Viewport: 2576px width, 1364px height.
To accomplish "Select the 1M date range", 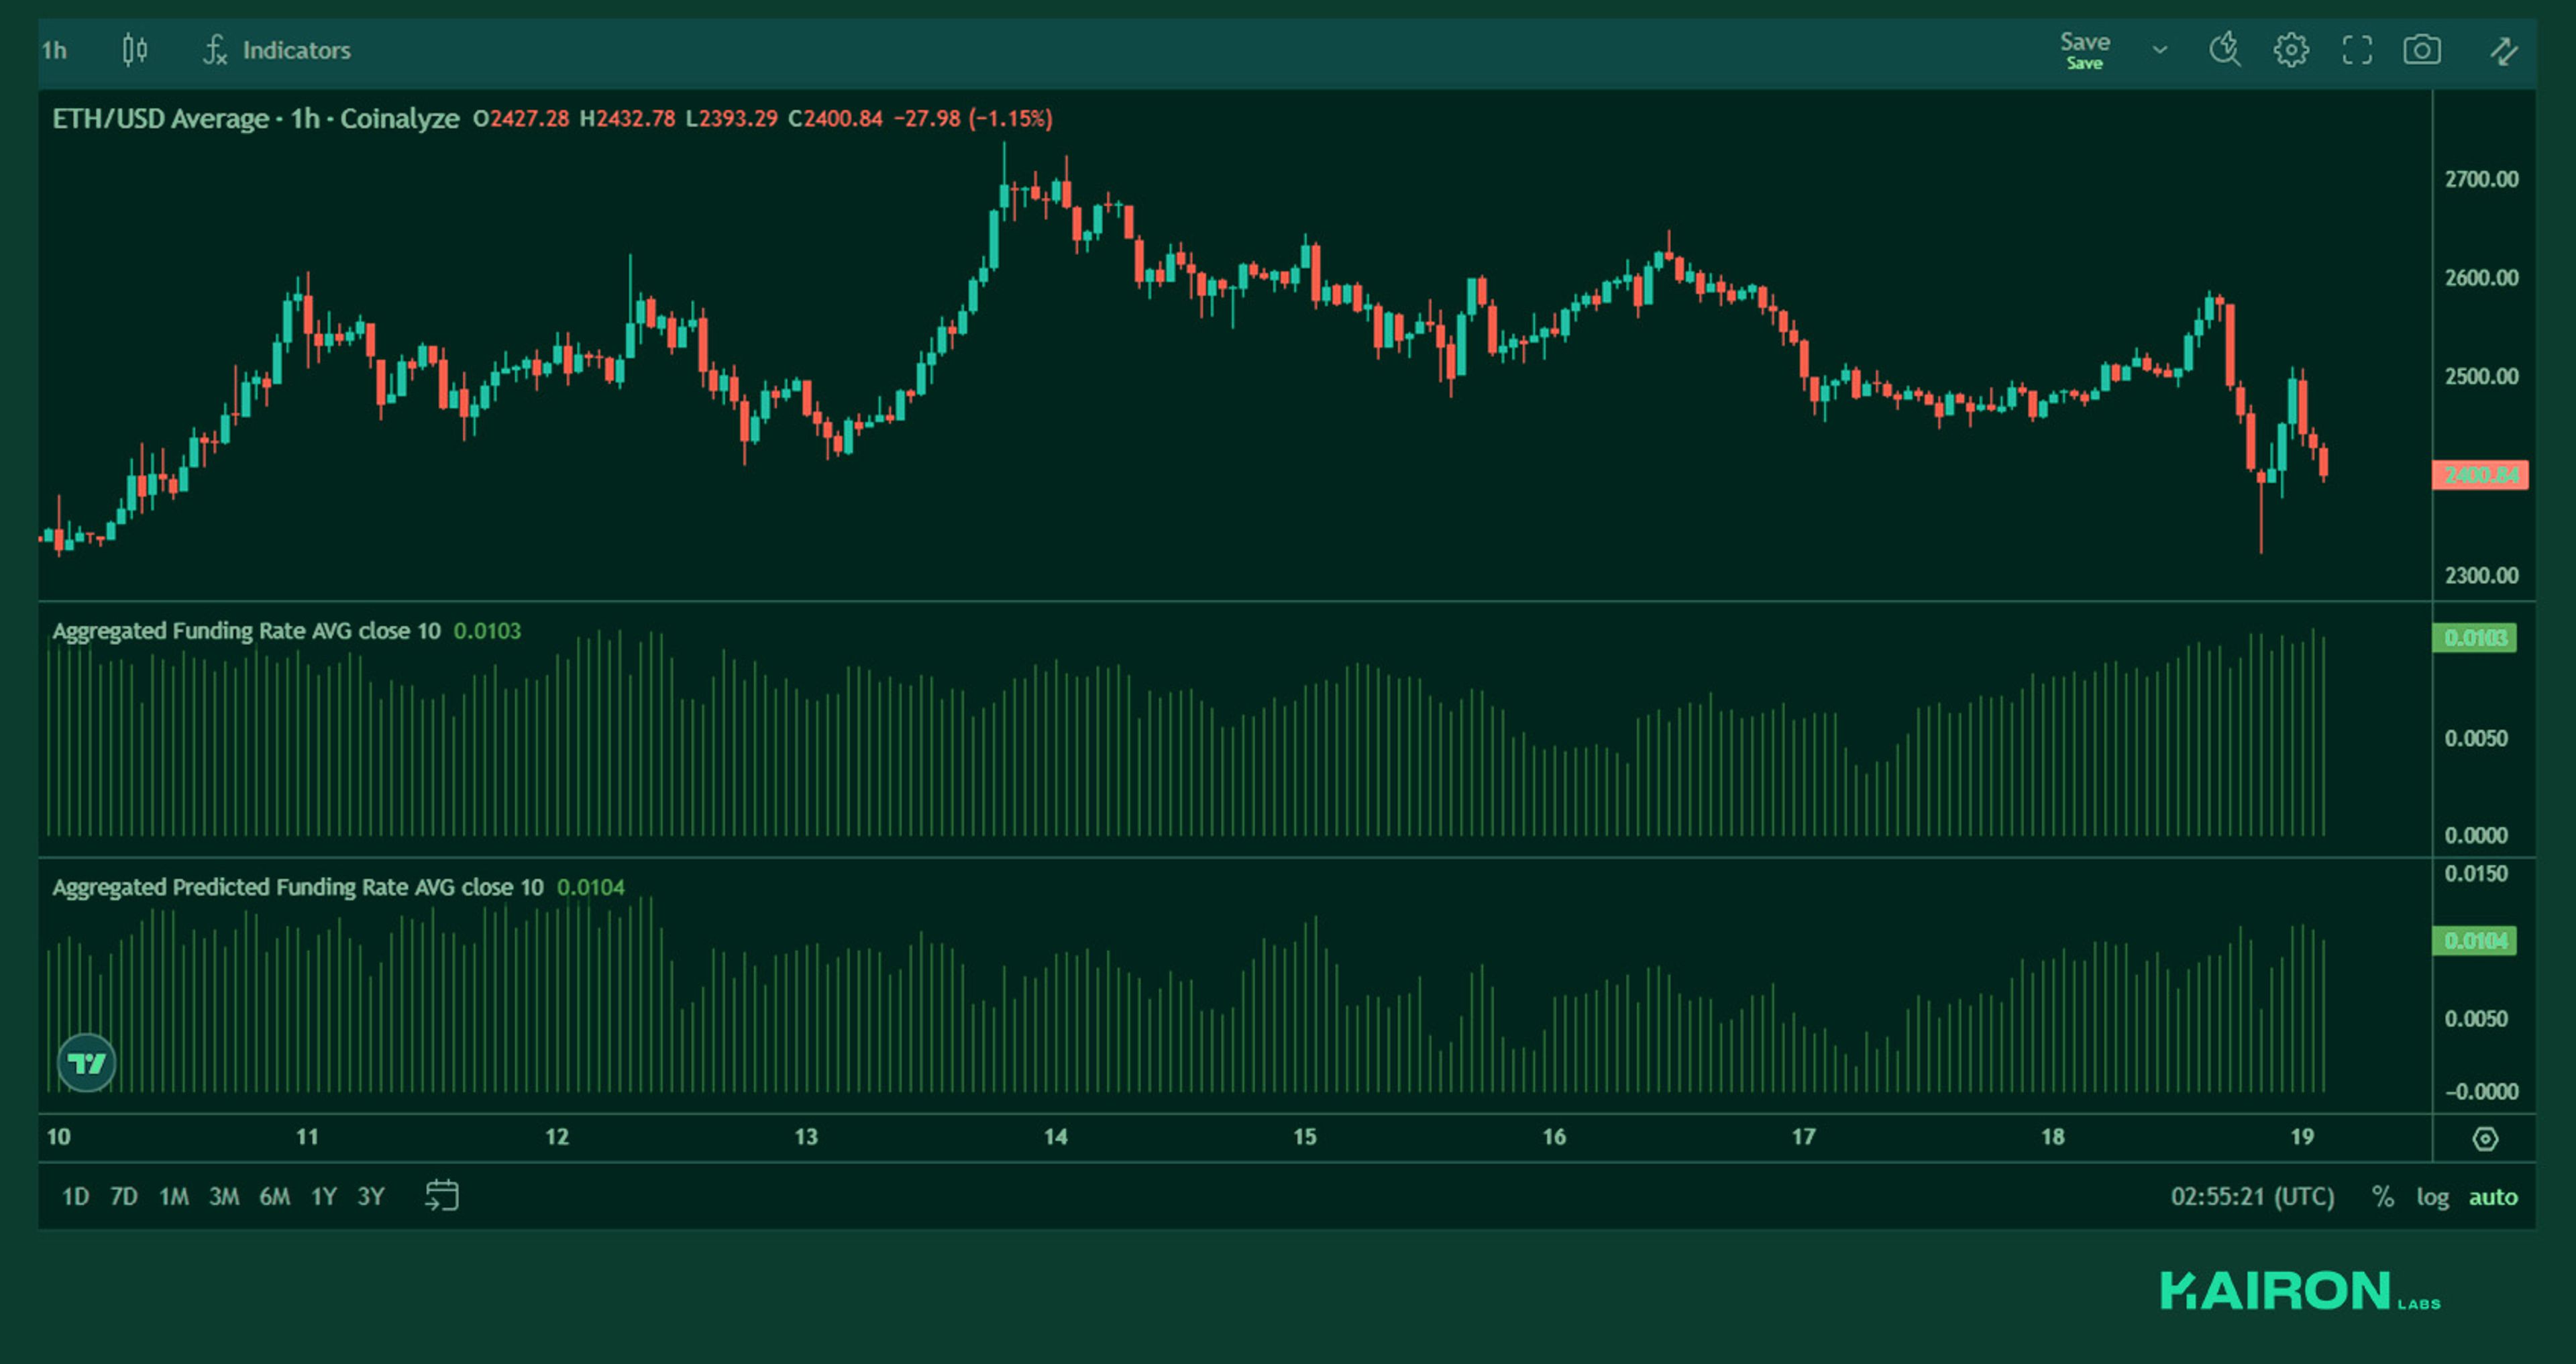I will click(174, 1196).
